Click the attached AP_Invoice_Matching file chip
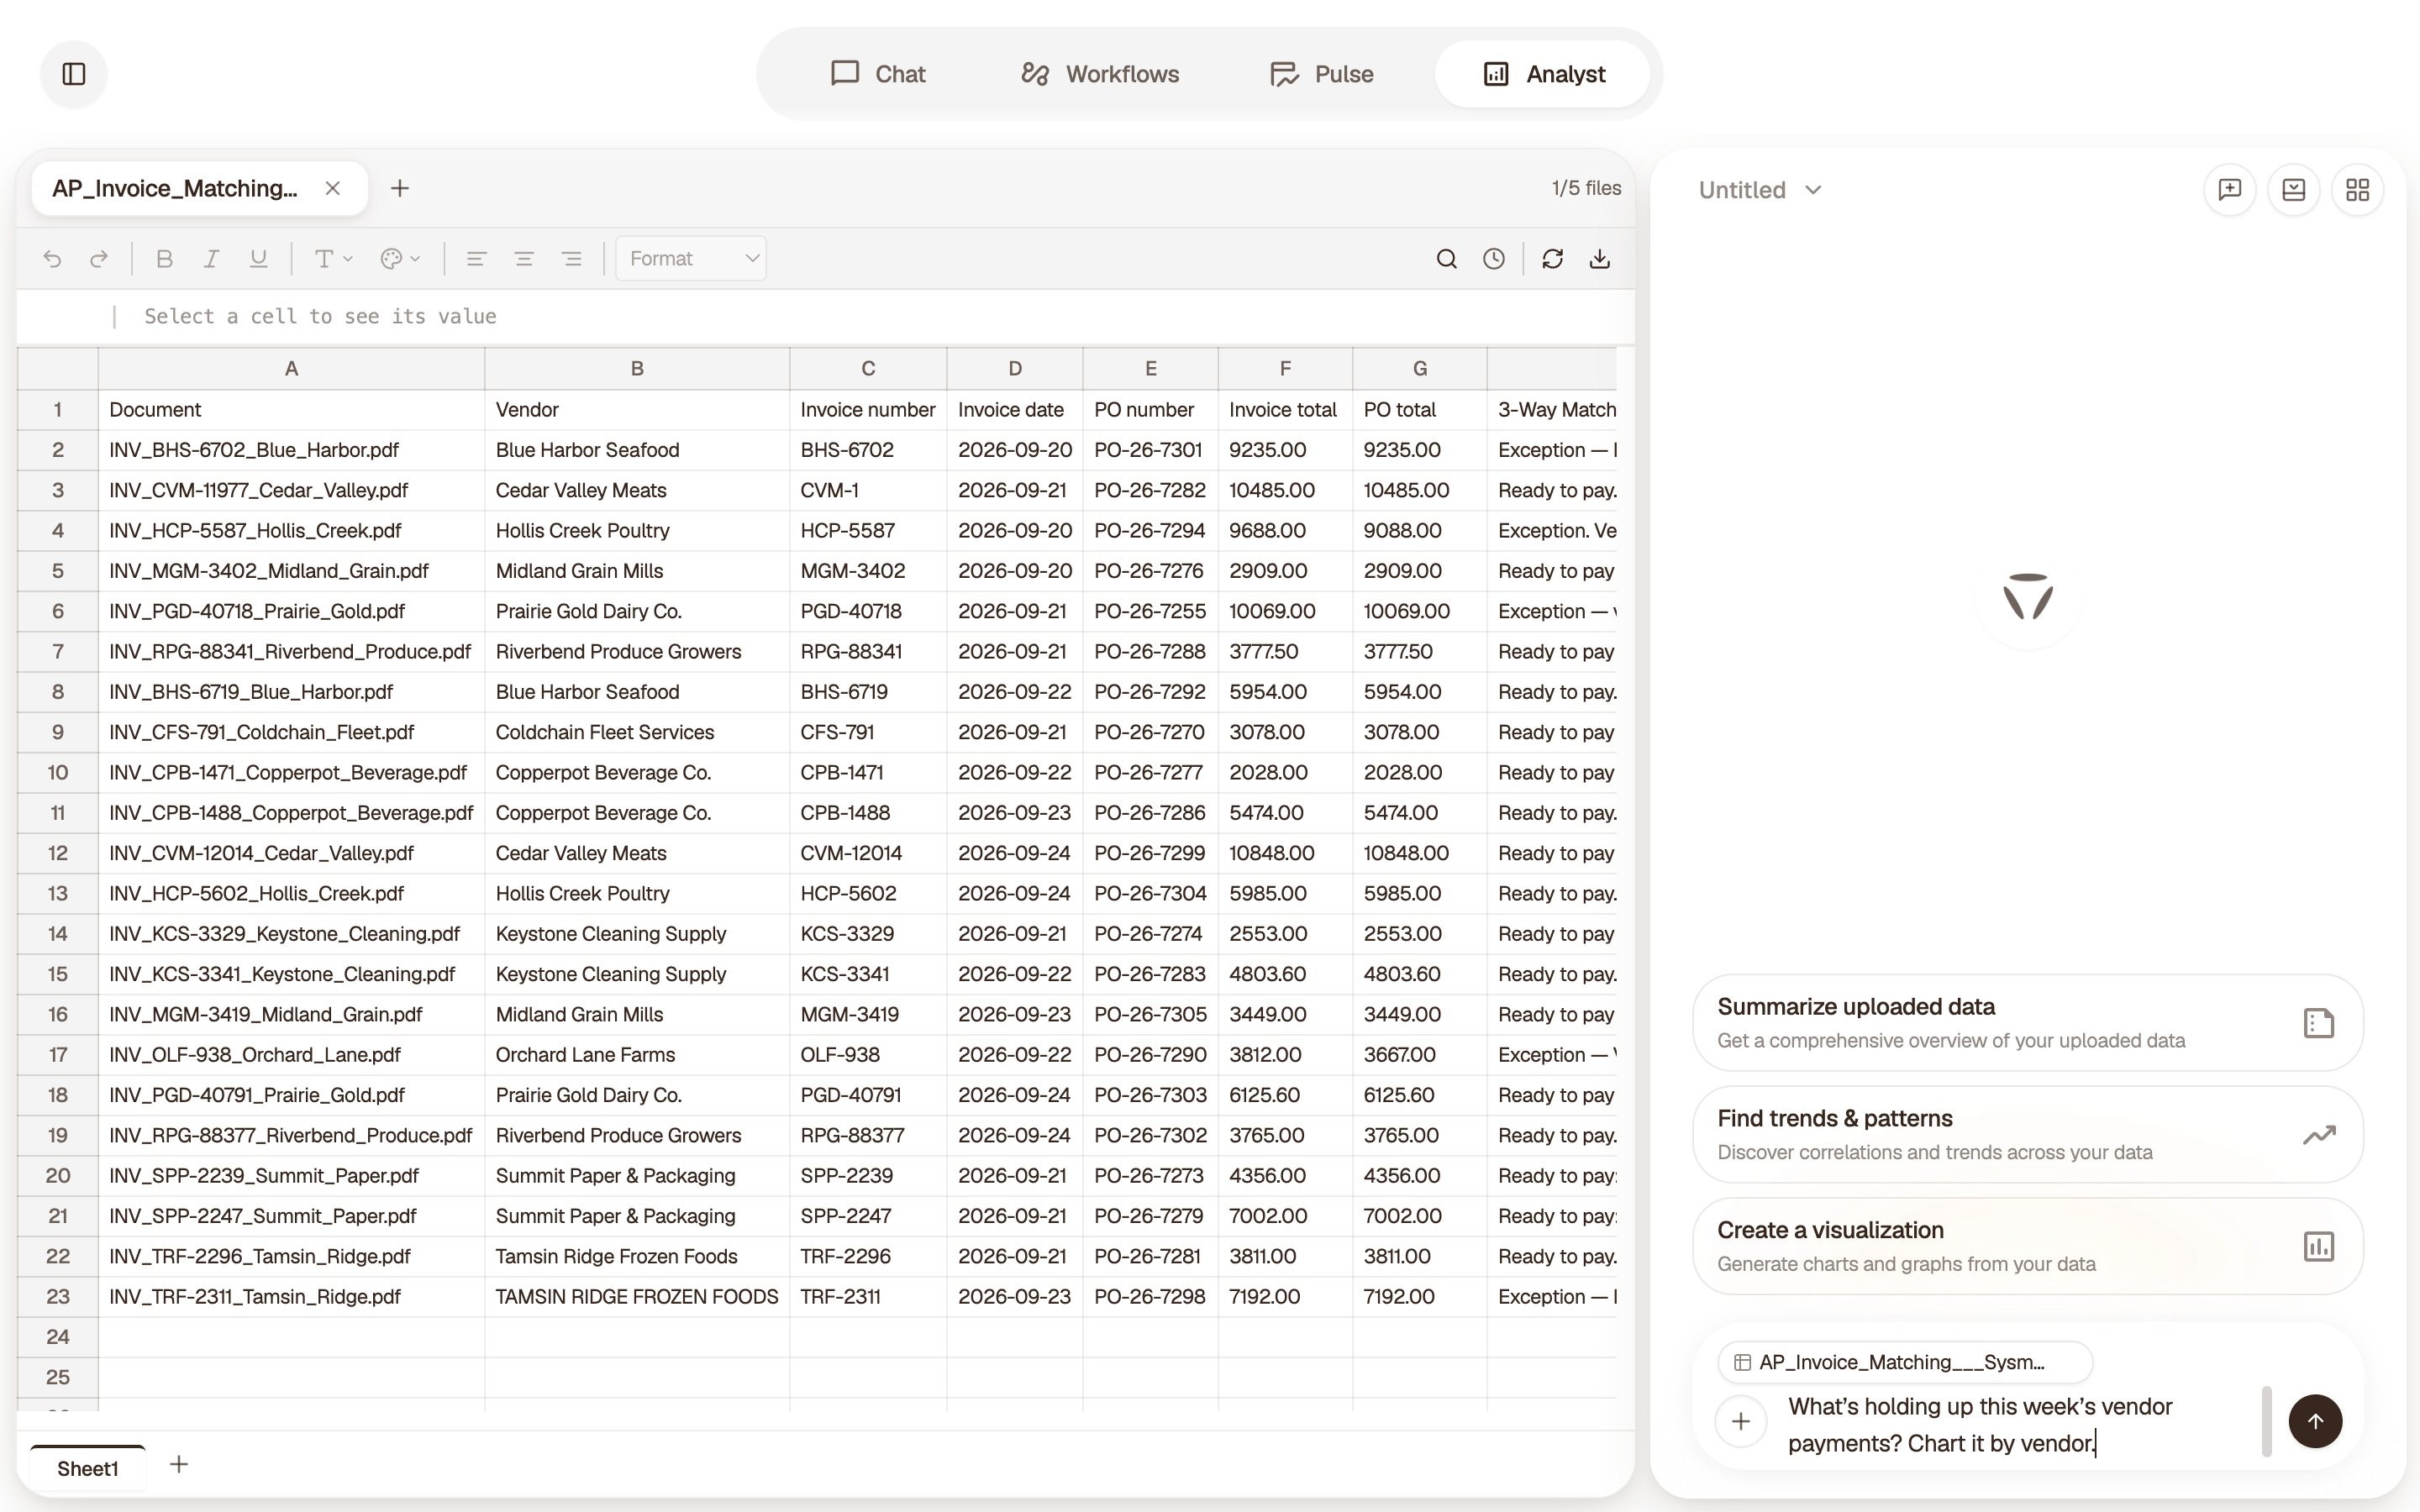The height and width of the screenshot is (1512, 2420). pyautogui.click(x=1905, y=1363)
